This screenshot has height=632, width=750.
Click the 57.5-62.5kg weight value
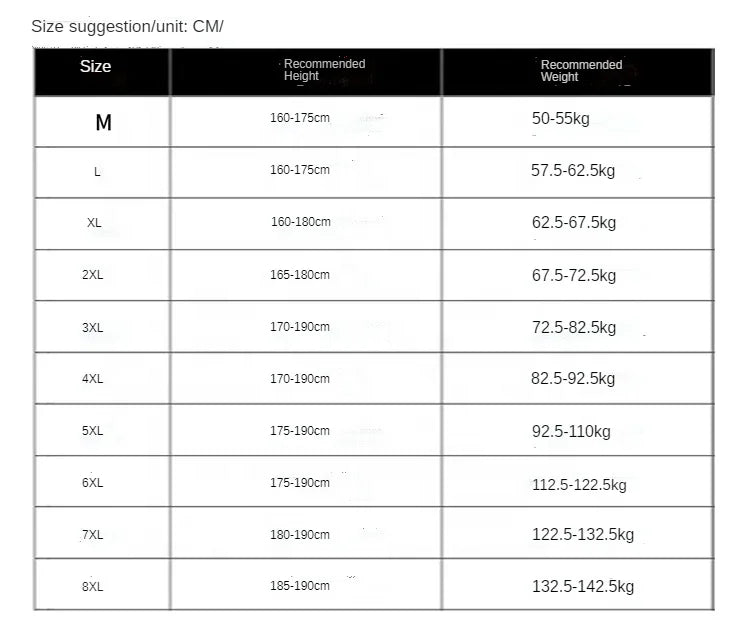coord(573,171)
